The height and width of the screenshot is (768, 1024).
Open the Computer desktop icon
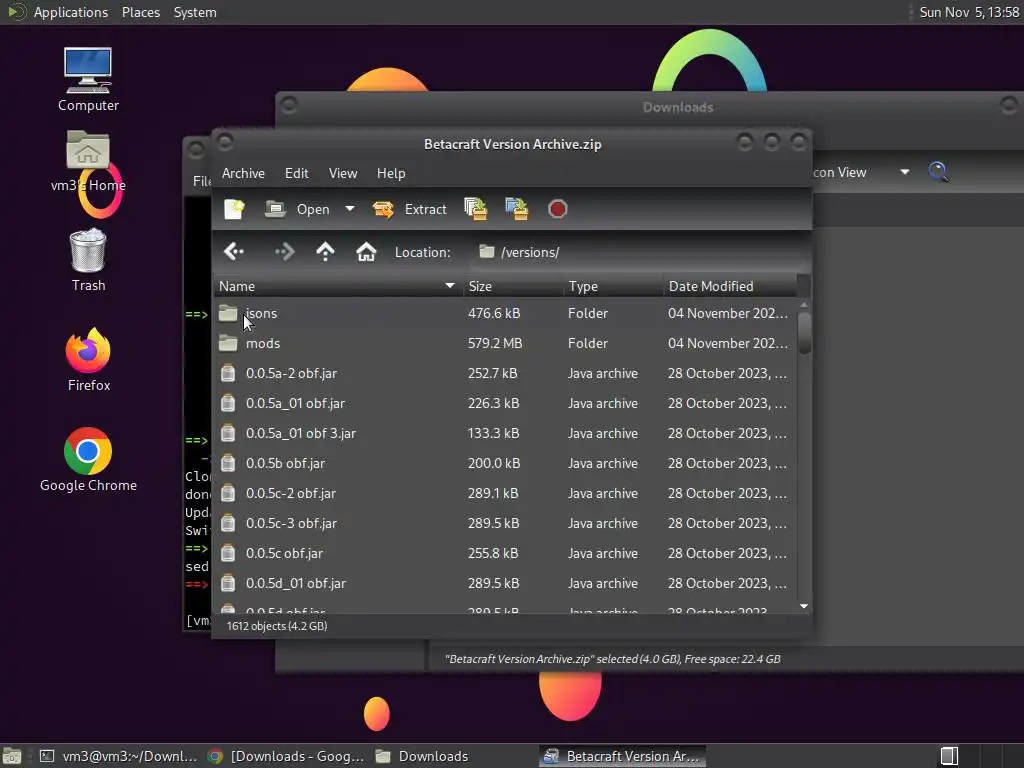click(x=88, y=80)
